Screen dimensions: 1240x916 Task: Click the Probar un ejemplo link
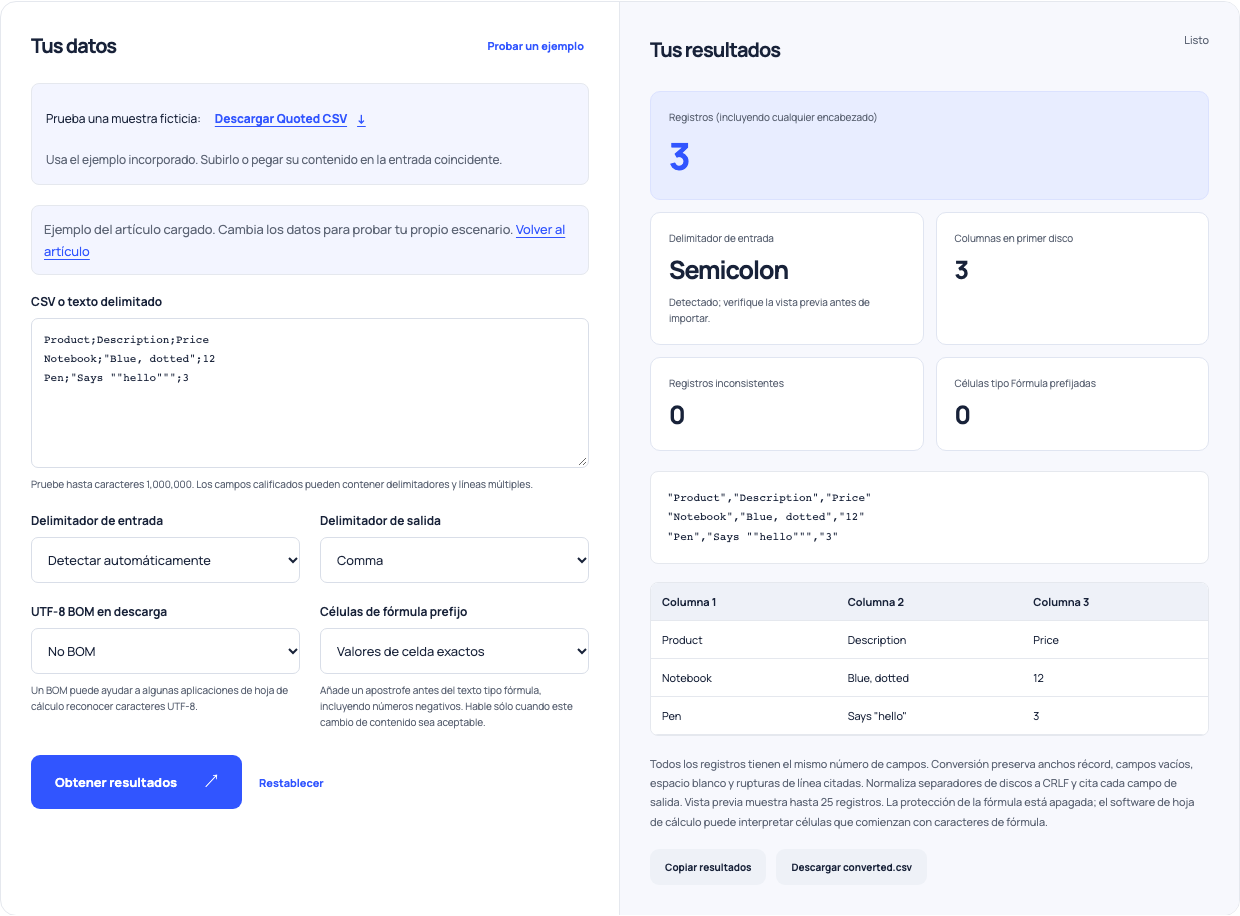pos(535,46)
